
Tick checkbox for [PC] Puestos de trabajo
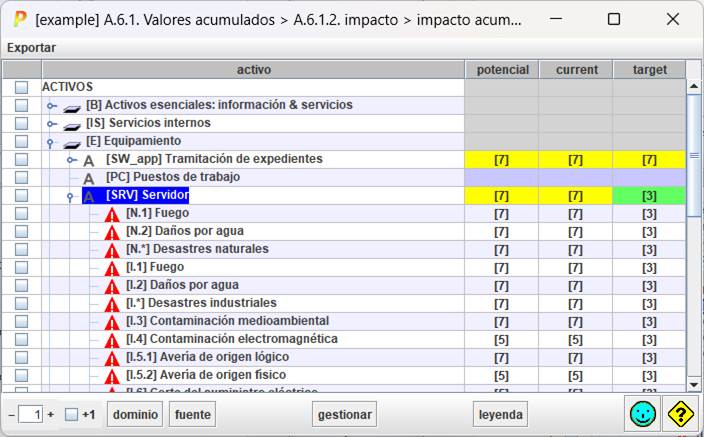click(21, 177)
